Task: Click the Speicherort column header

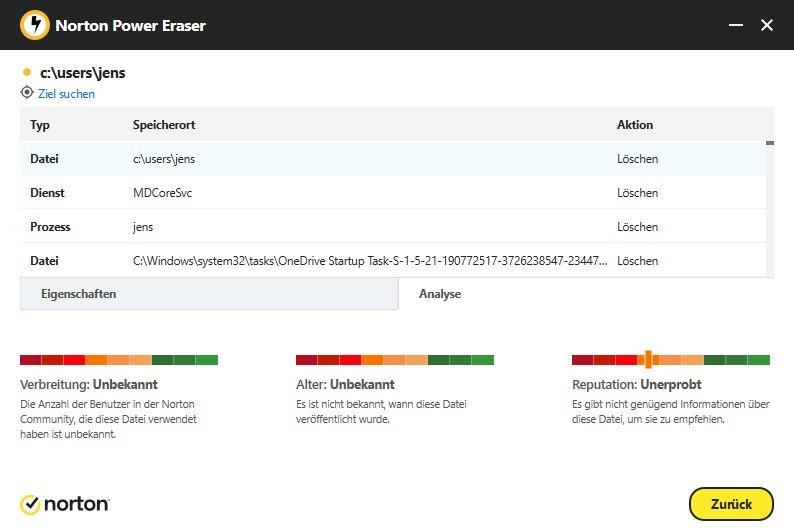Action: point(164,125)
